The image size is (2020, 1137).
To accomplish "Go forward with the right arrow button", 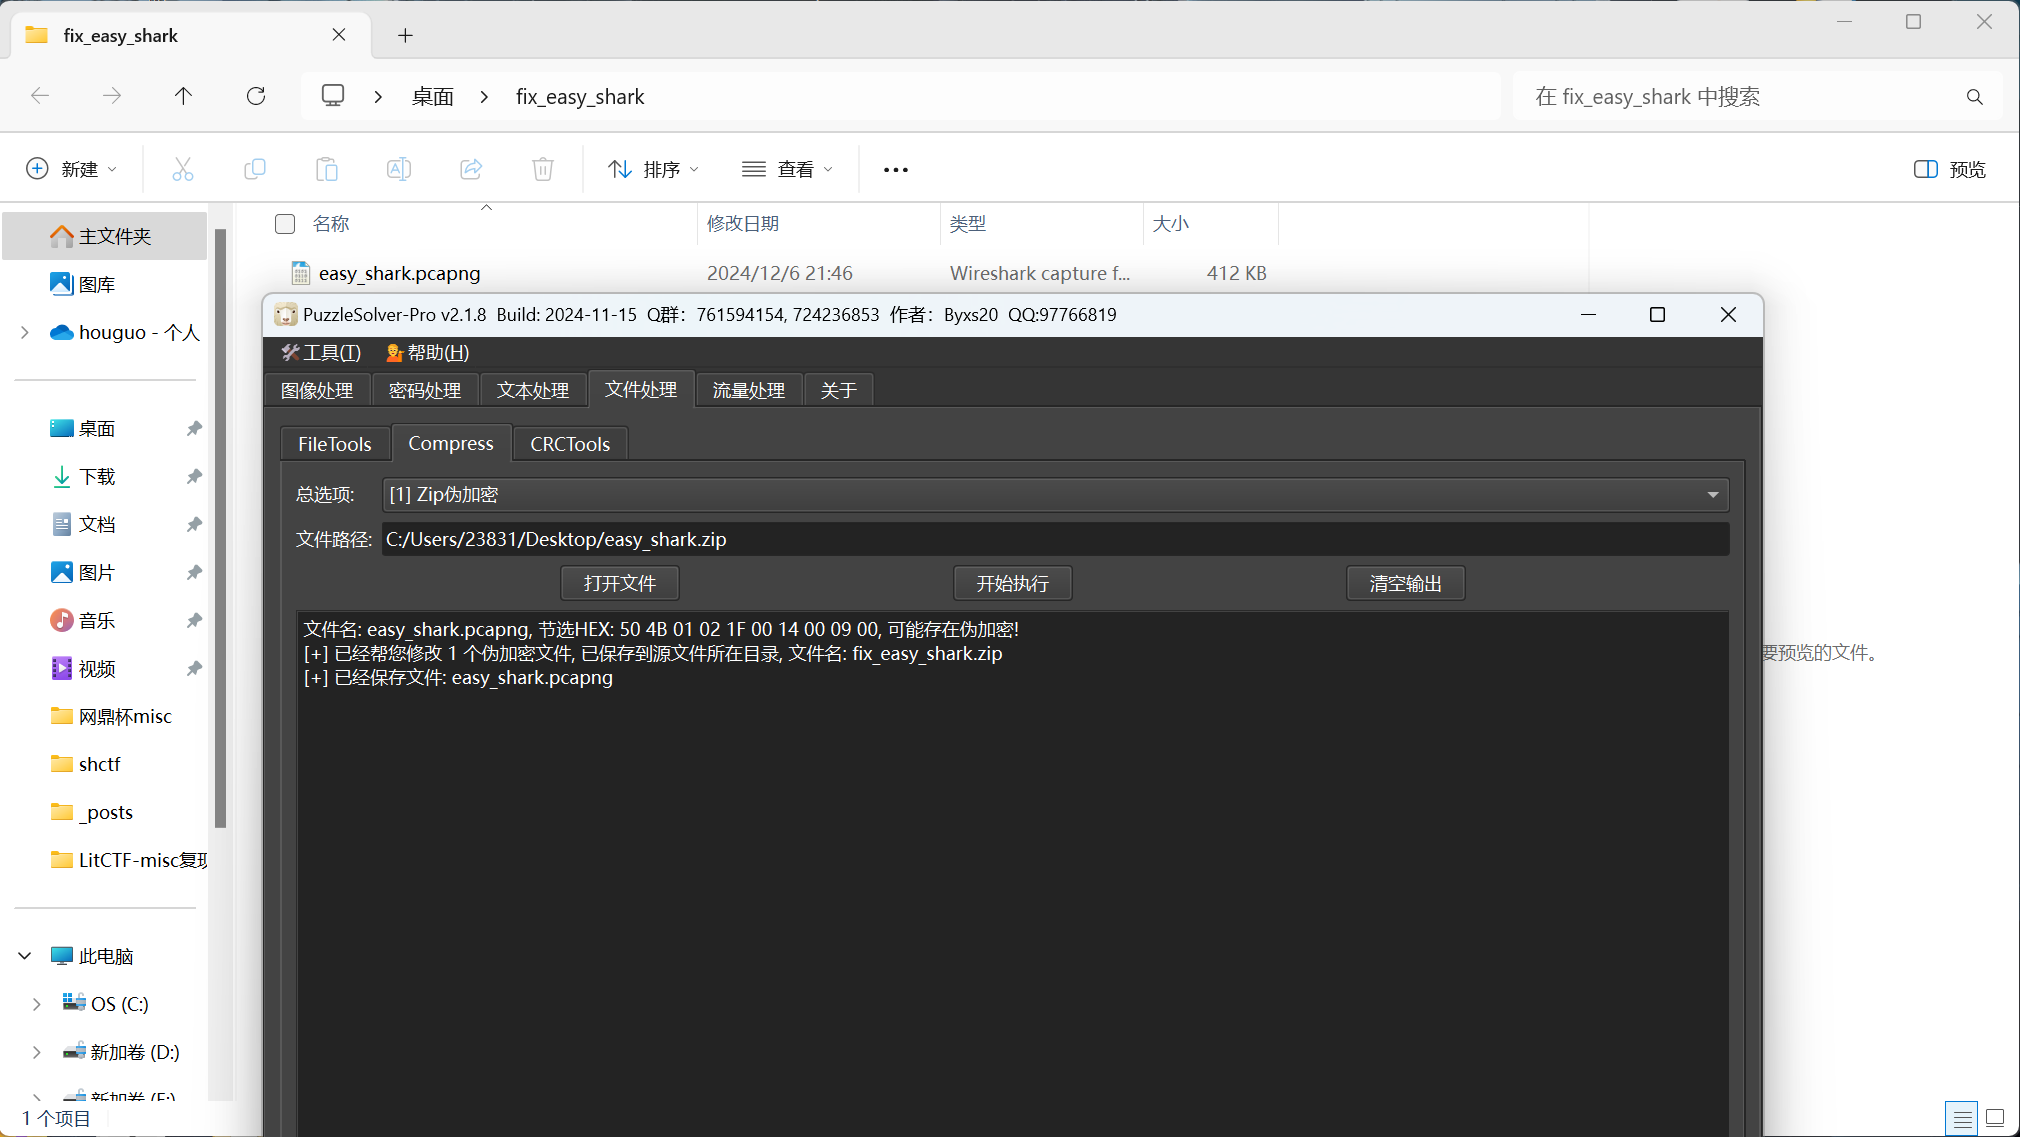I will (x=112, y=96).
